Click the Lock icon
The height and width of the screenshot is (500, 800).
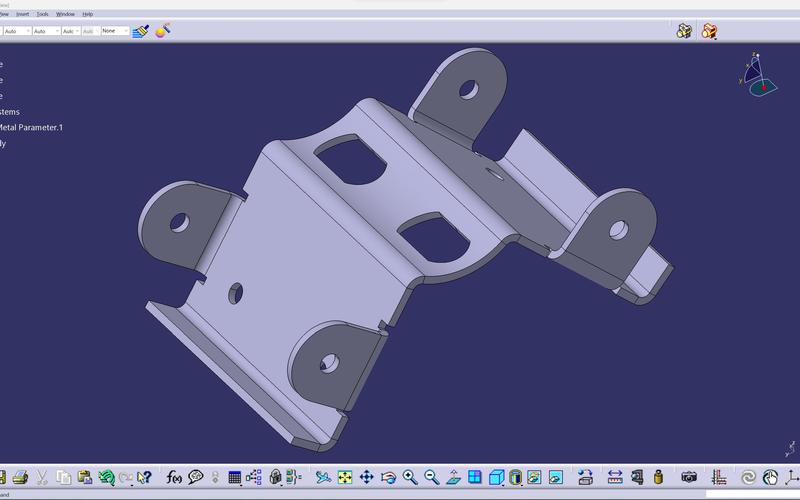(x=275, y=478)
